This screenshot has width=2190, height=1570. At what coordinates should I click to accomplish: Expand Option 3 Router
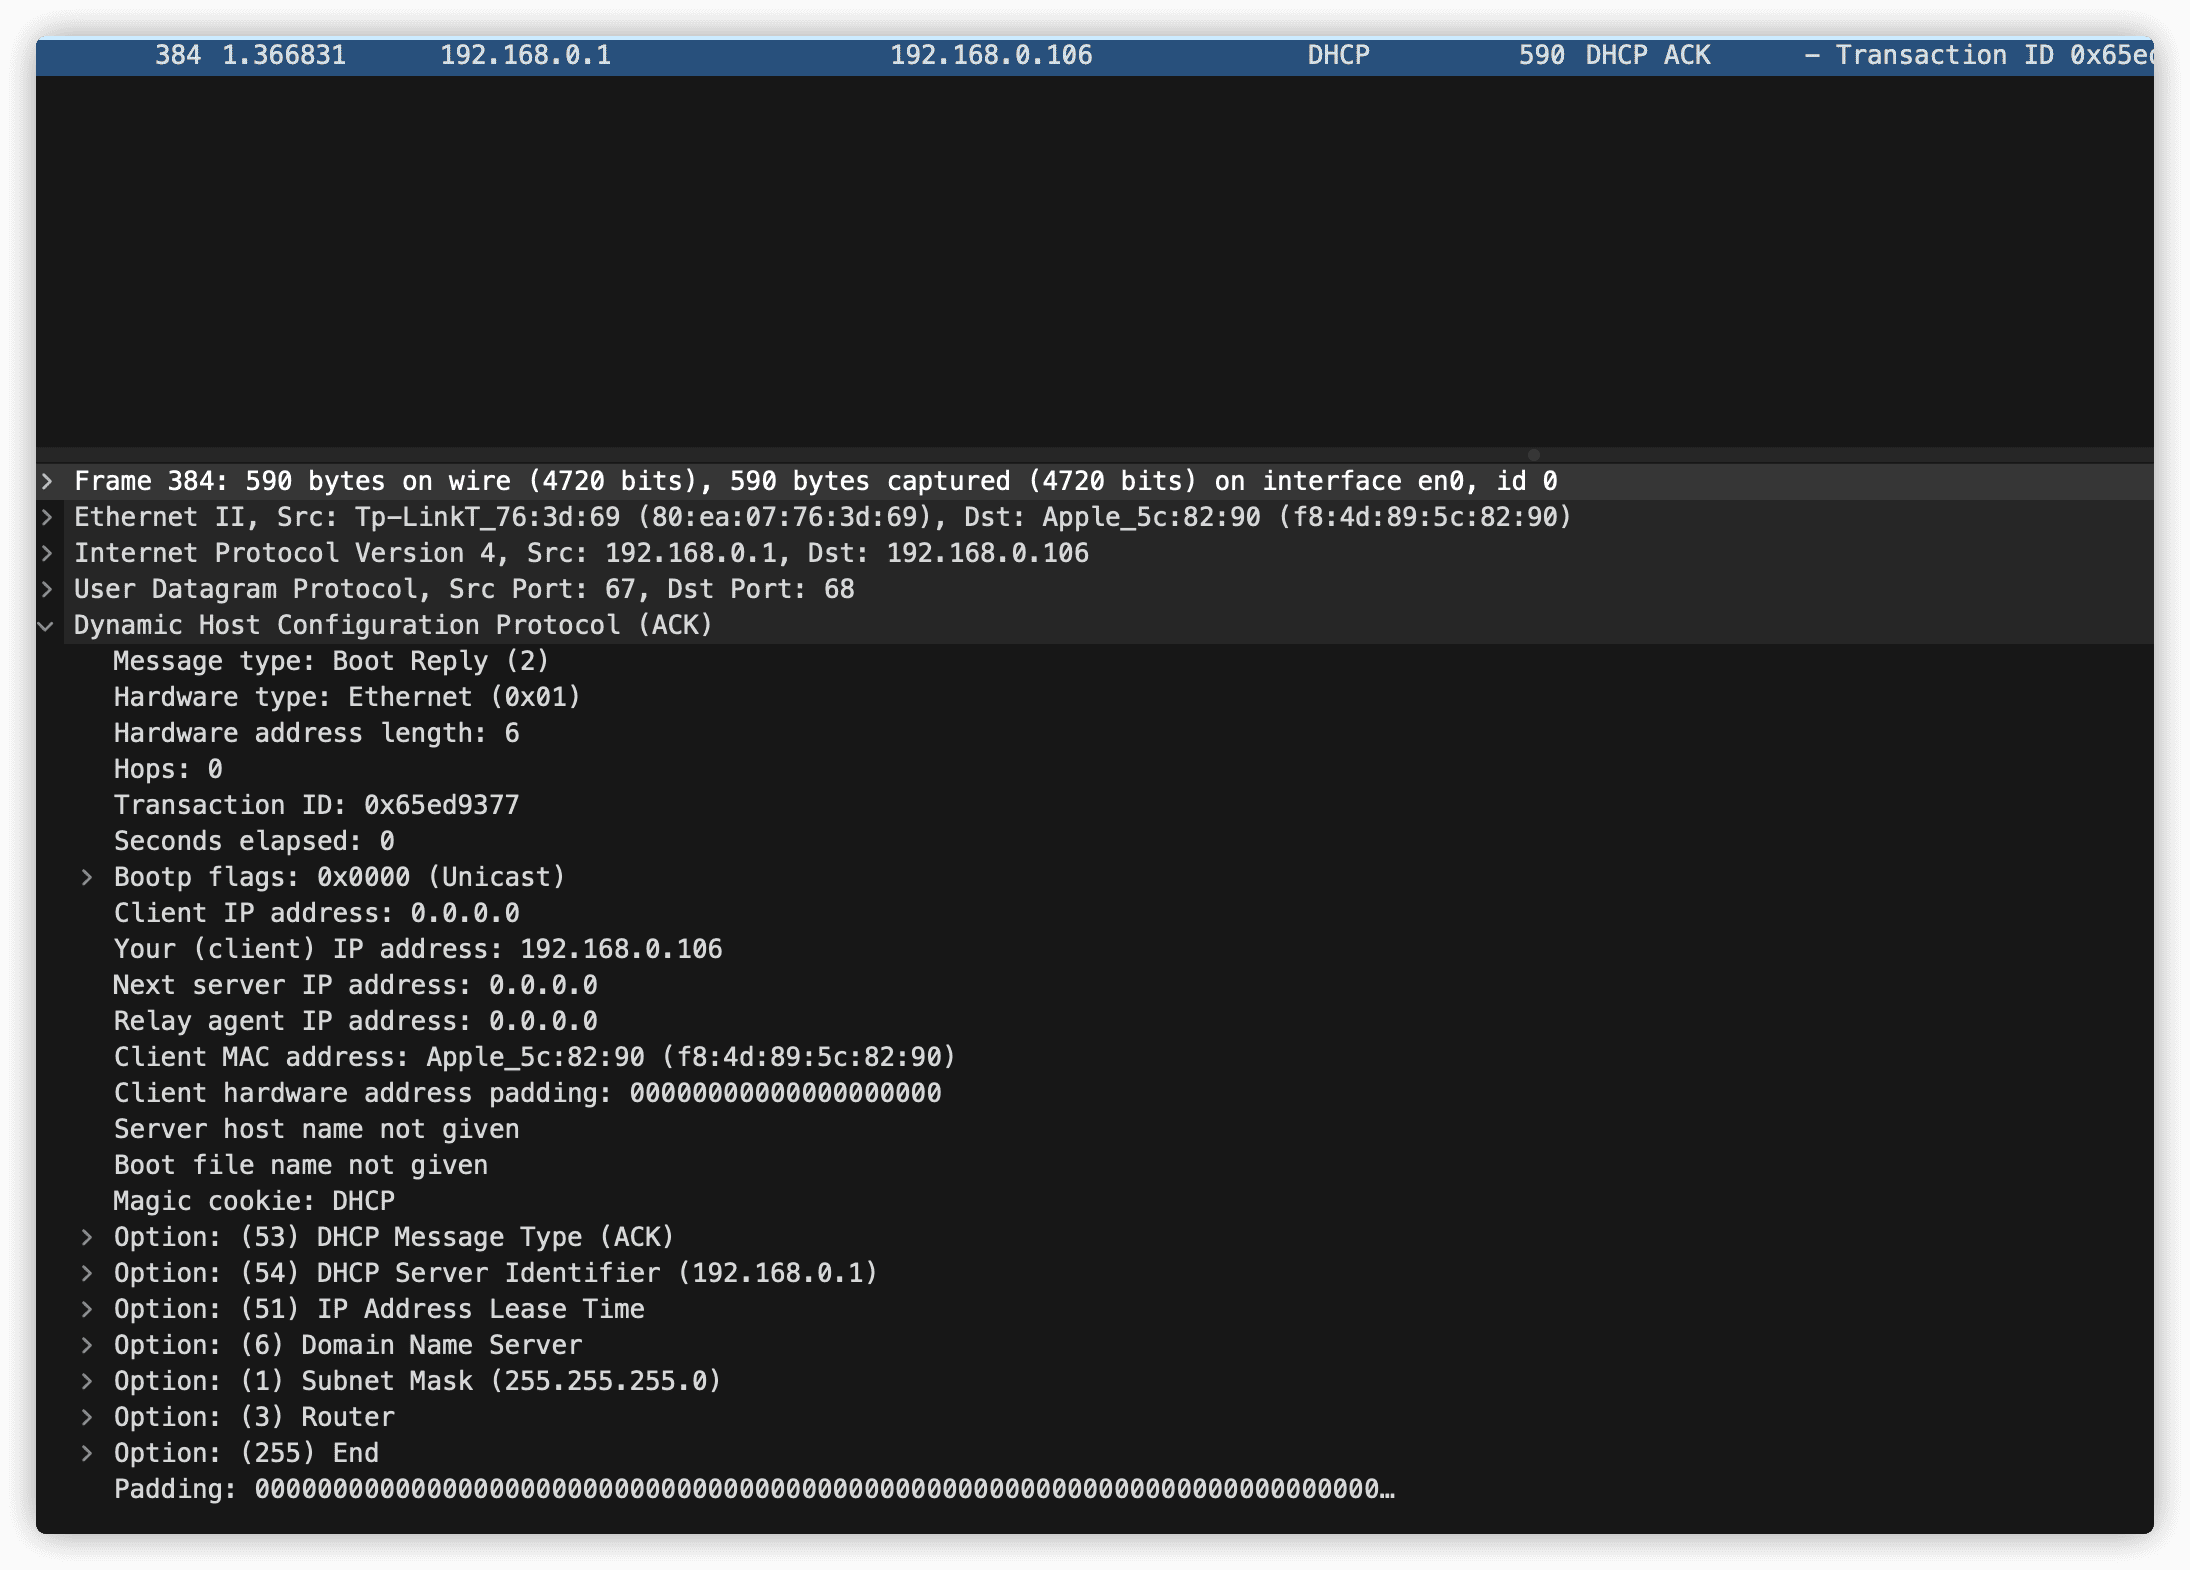tap(87, 1417)
